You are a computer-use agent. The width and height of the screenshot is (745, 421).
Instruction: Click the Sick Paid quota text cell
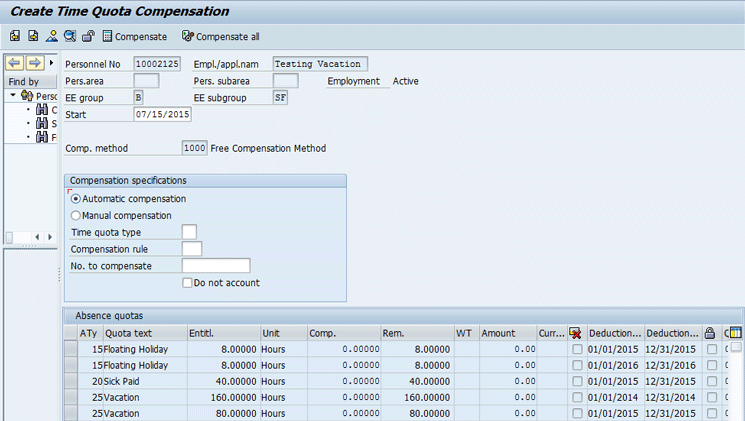tap(145, 381)
